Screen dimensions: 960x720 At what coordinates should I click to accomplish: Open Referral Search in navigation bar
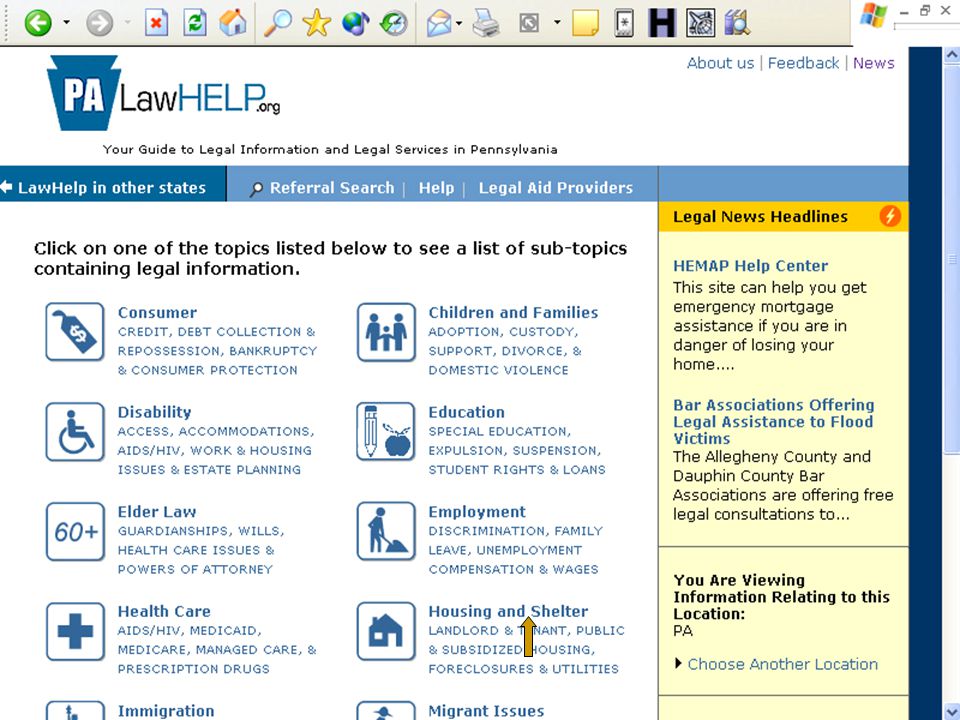click(332, 187)
